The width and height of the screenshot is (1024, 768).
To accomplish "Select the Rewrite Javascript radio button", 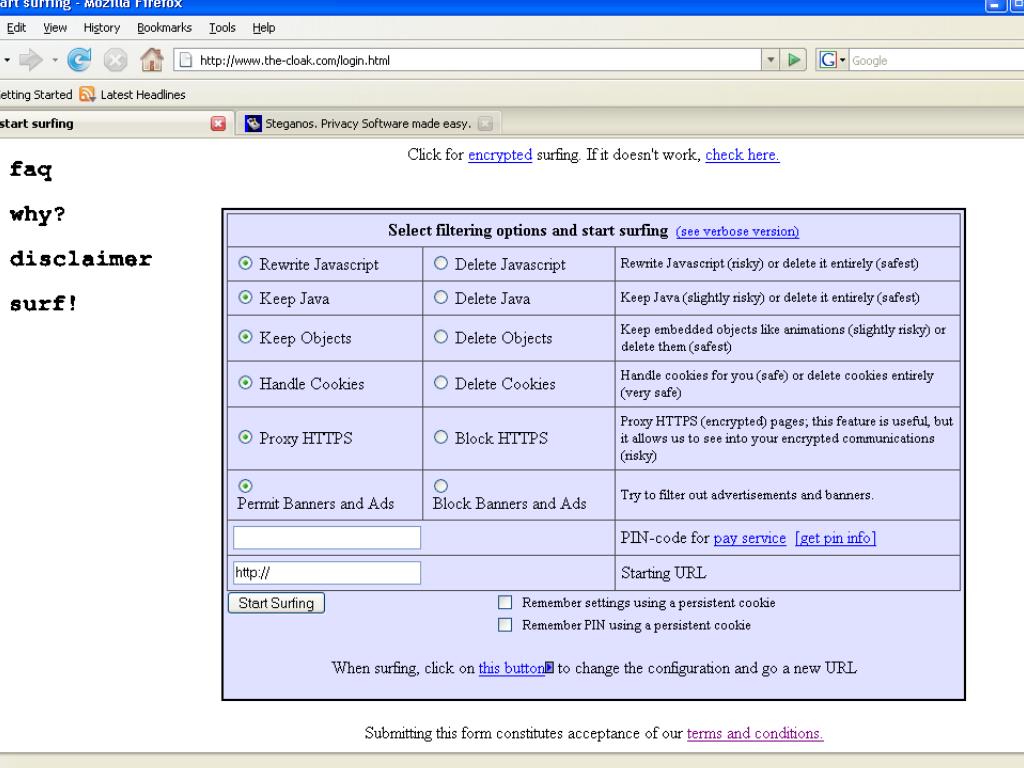I will 246,263.
